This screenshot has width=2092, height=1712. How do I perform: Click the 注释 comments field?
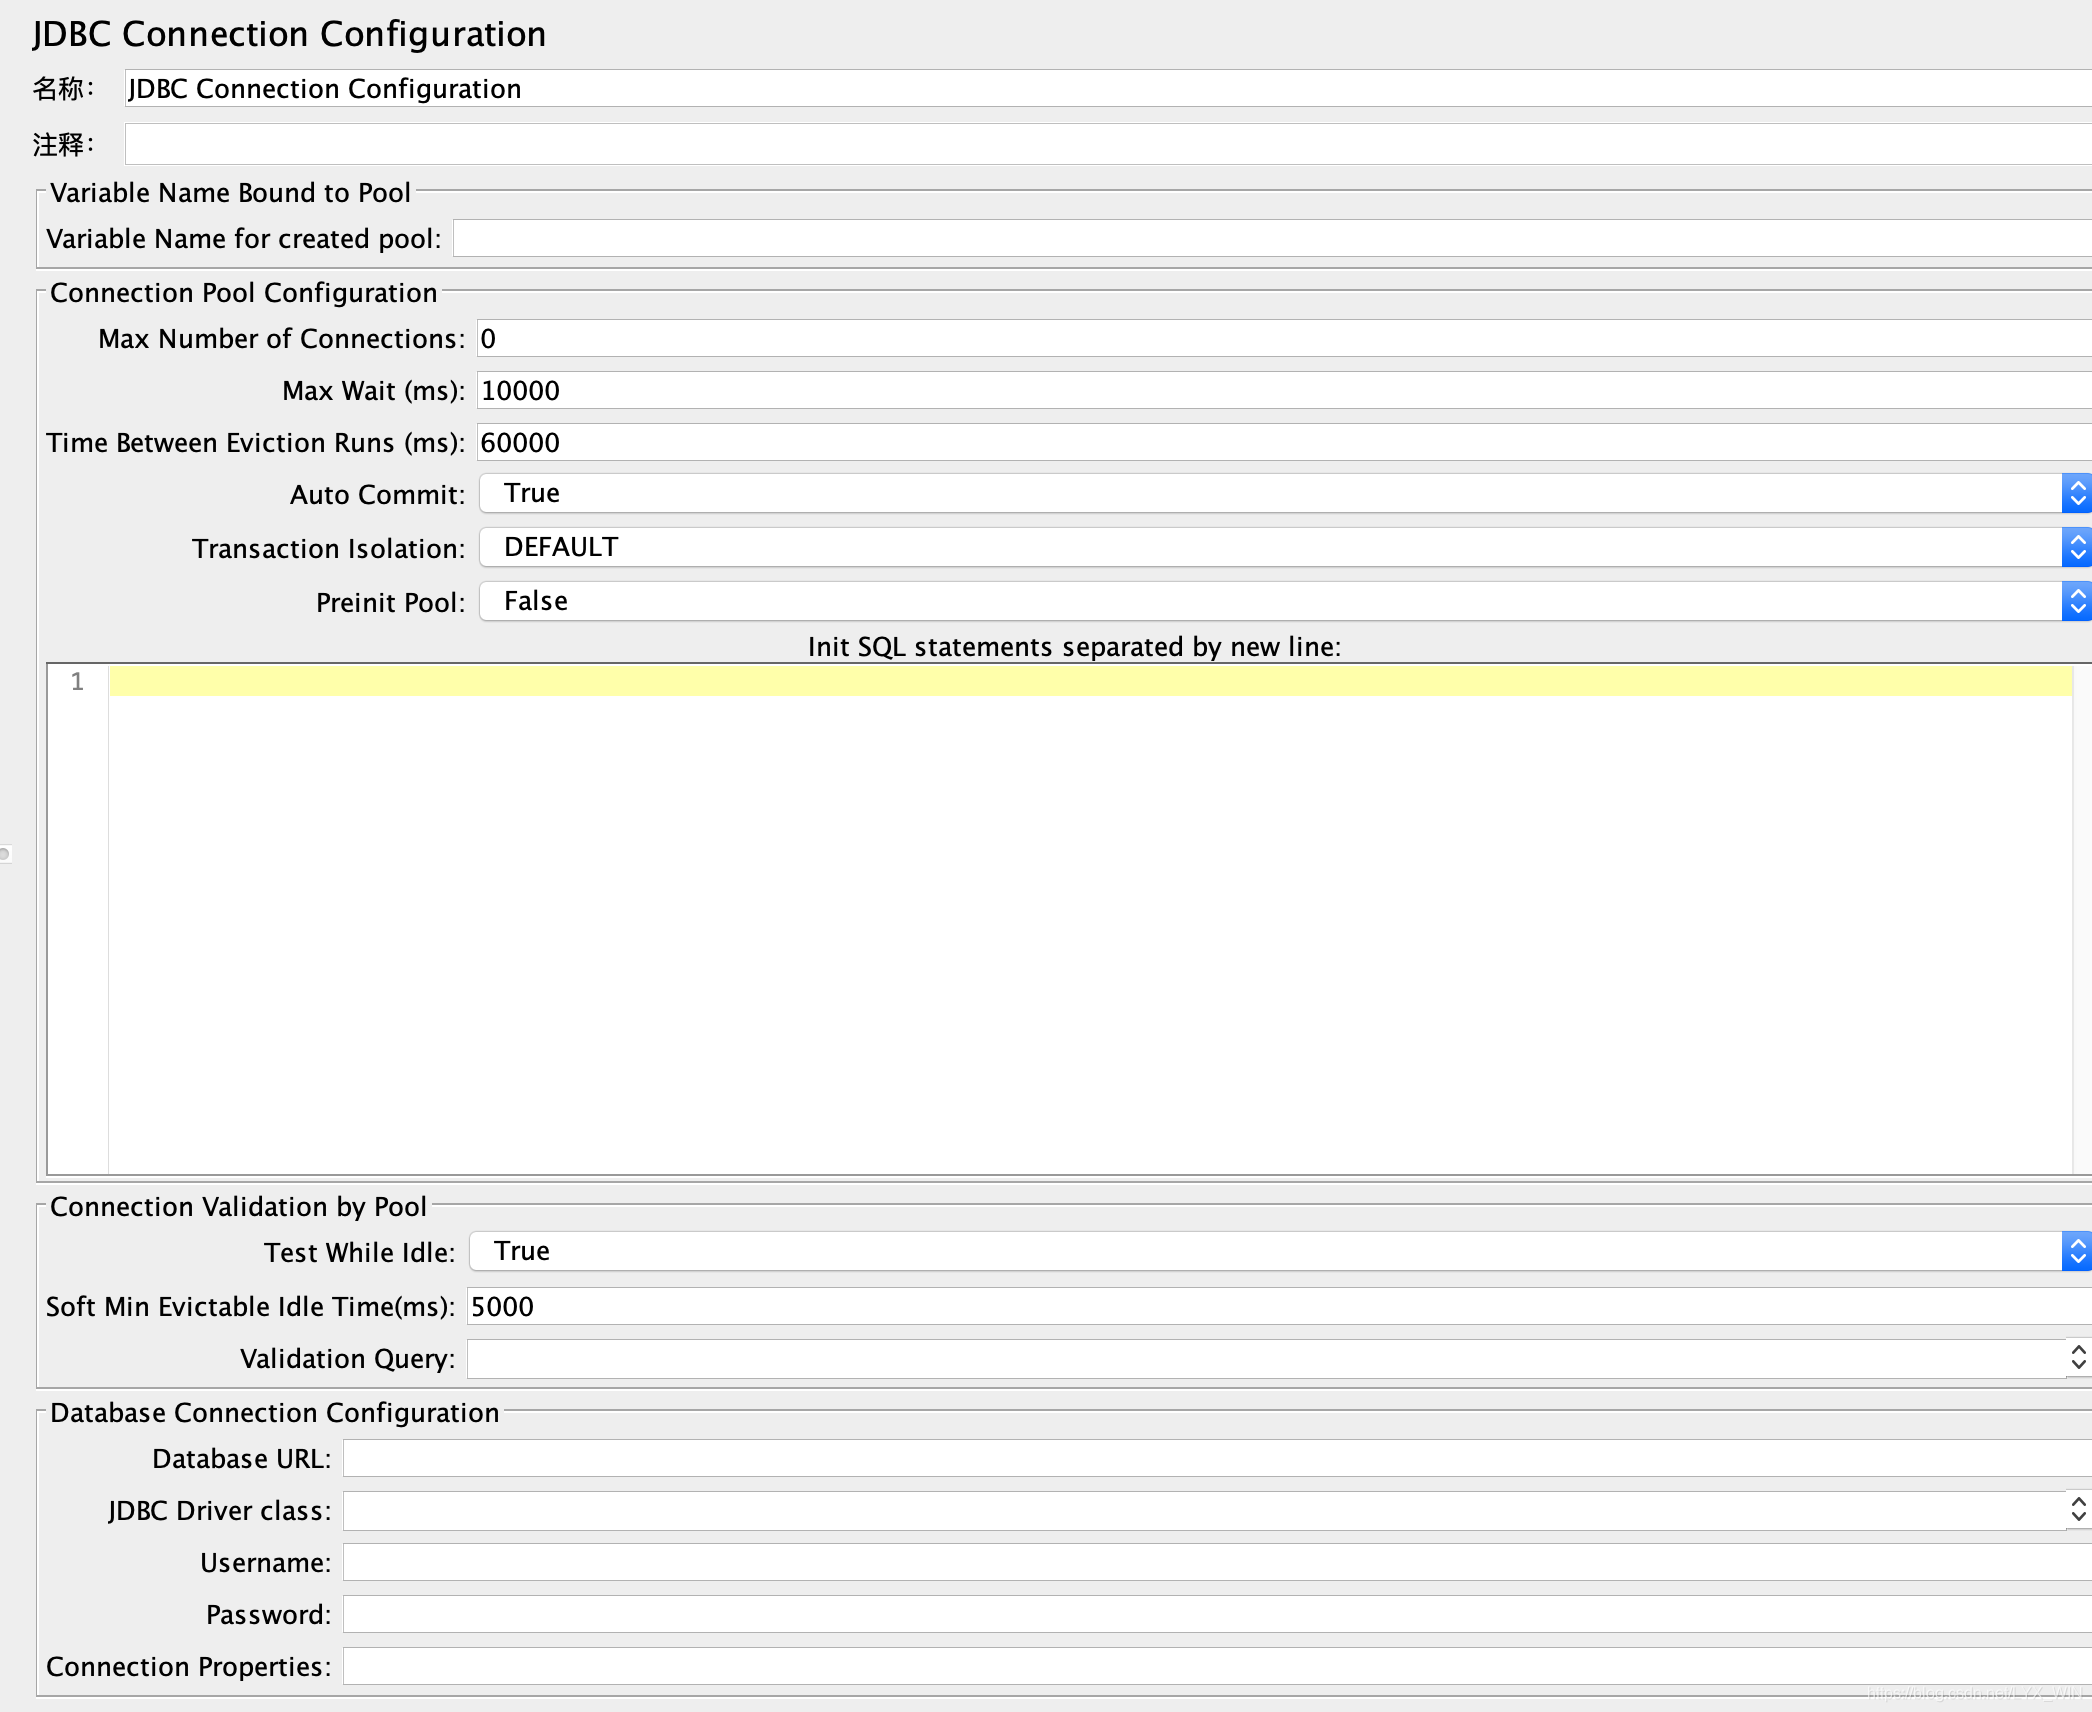coord(900,143)
